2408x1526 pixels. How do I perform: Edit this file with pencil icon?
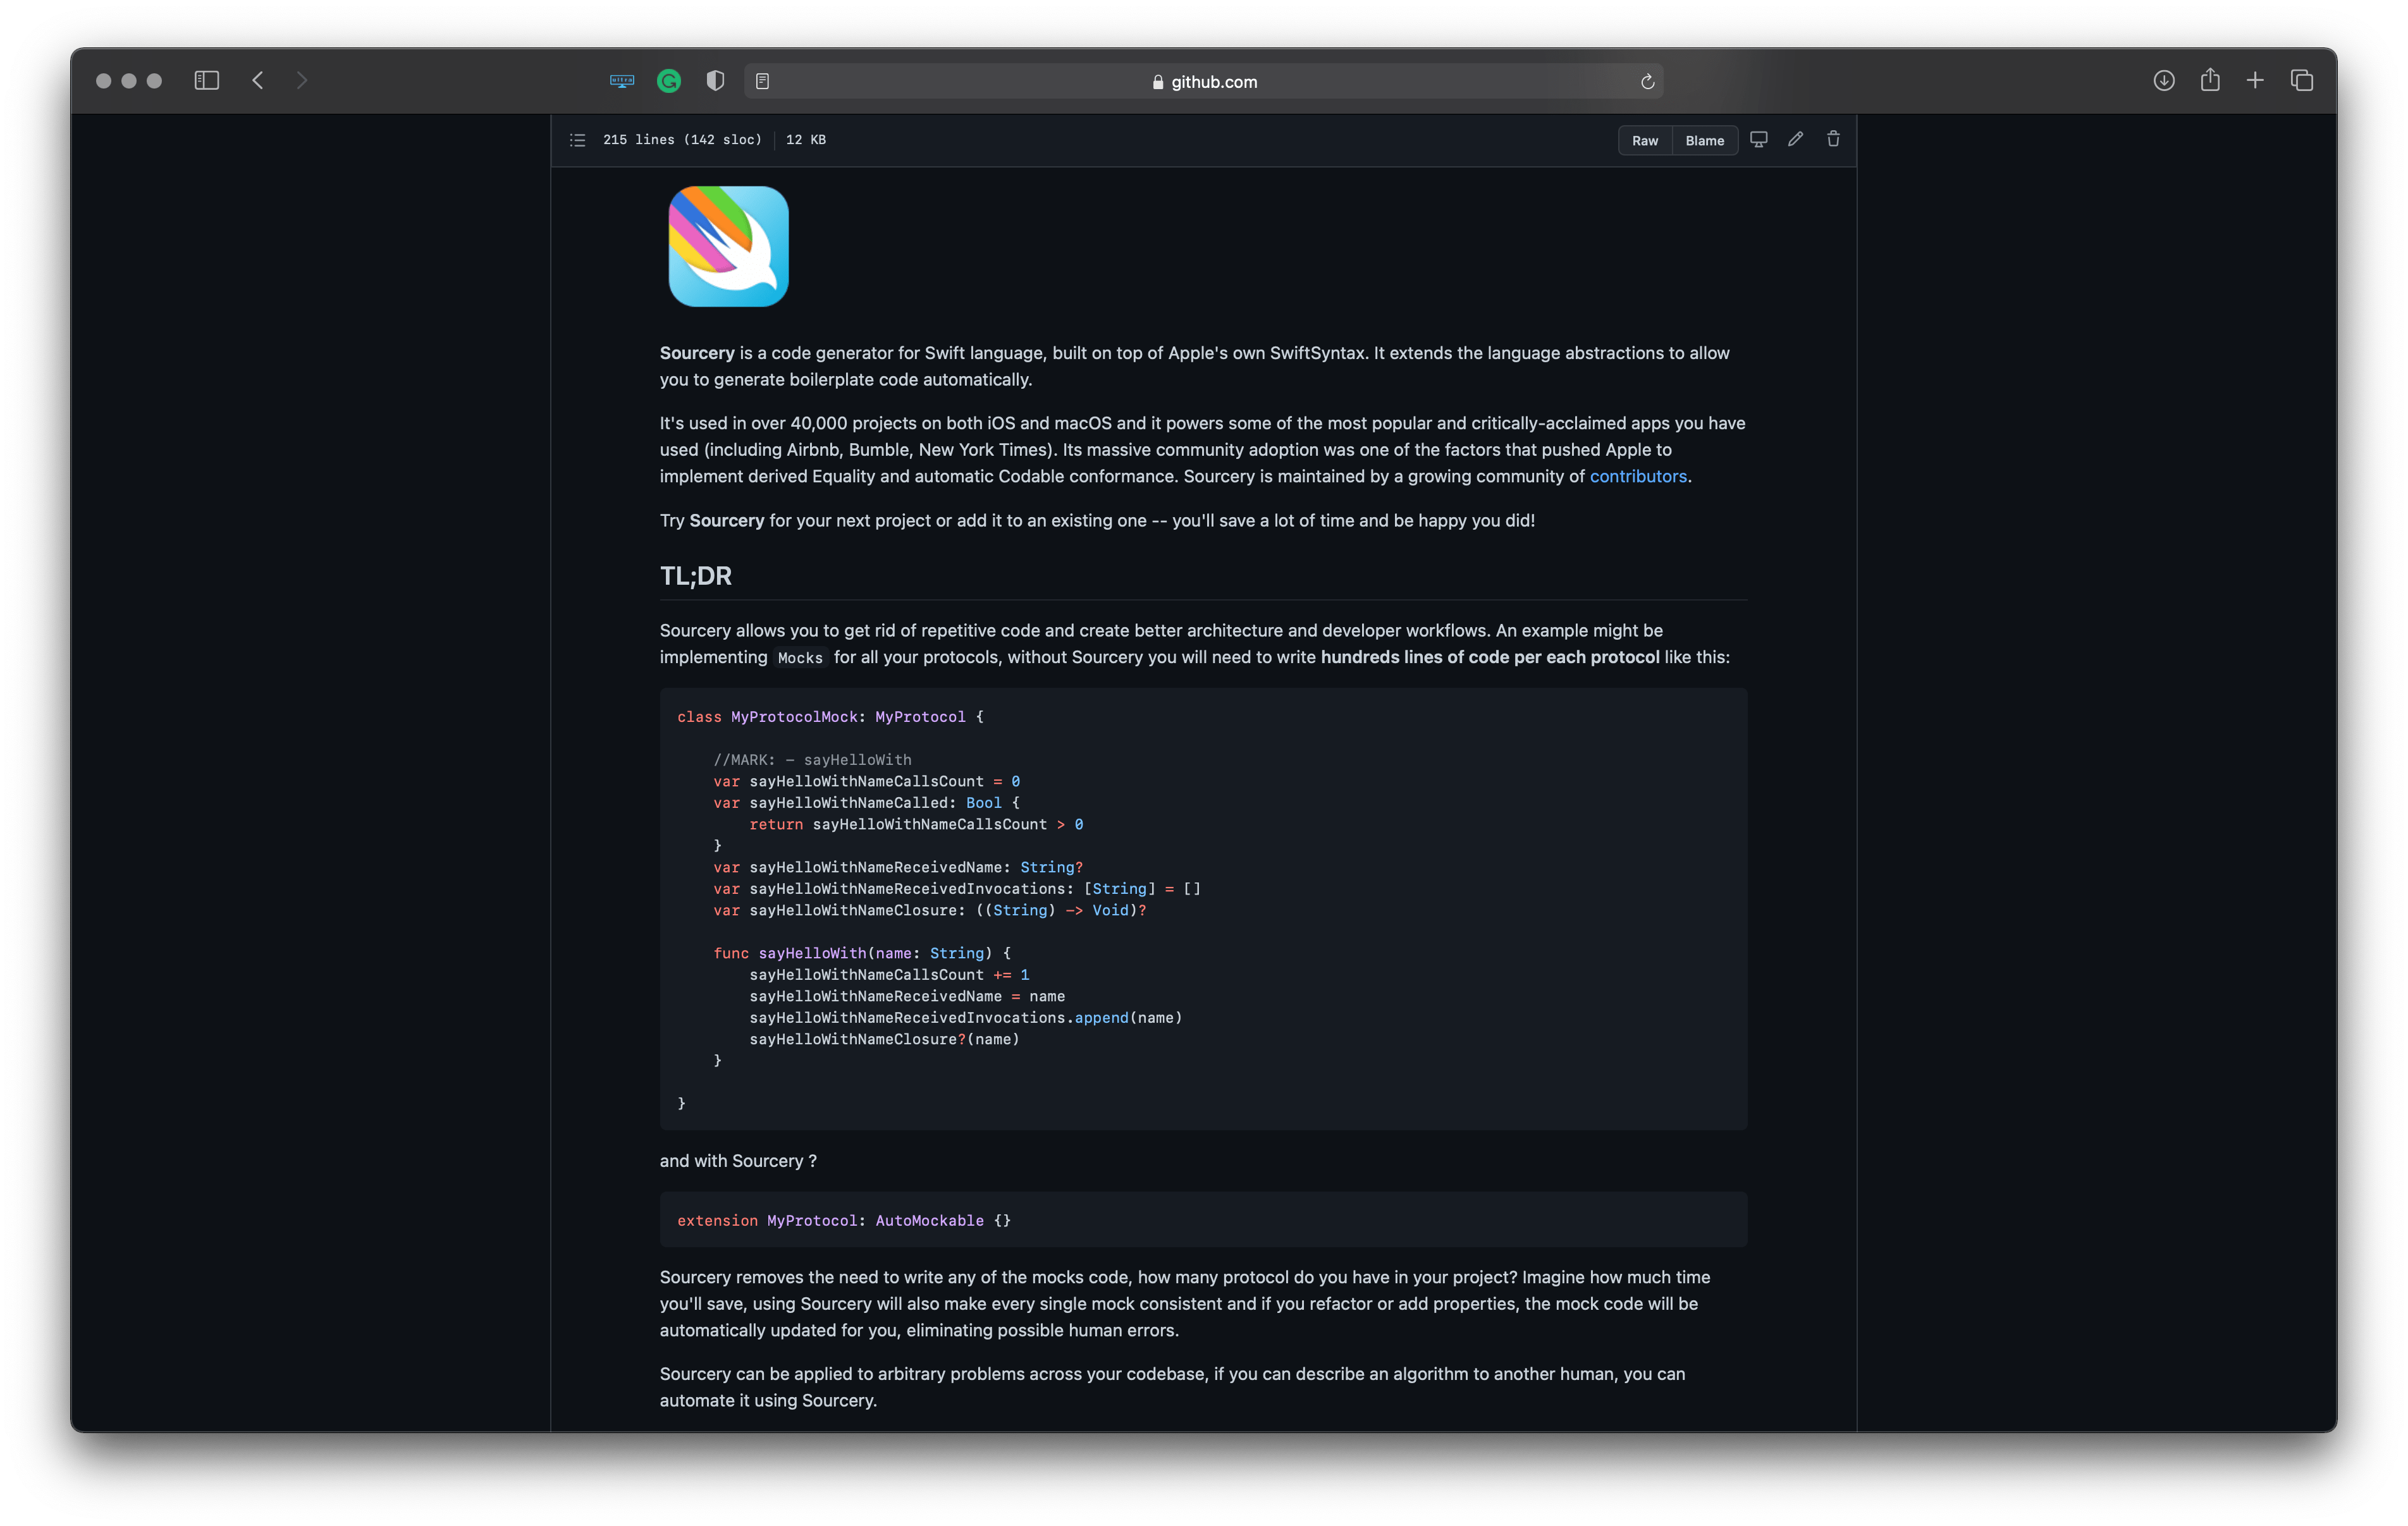(x=1796, y=140)
